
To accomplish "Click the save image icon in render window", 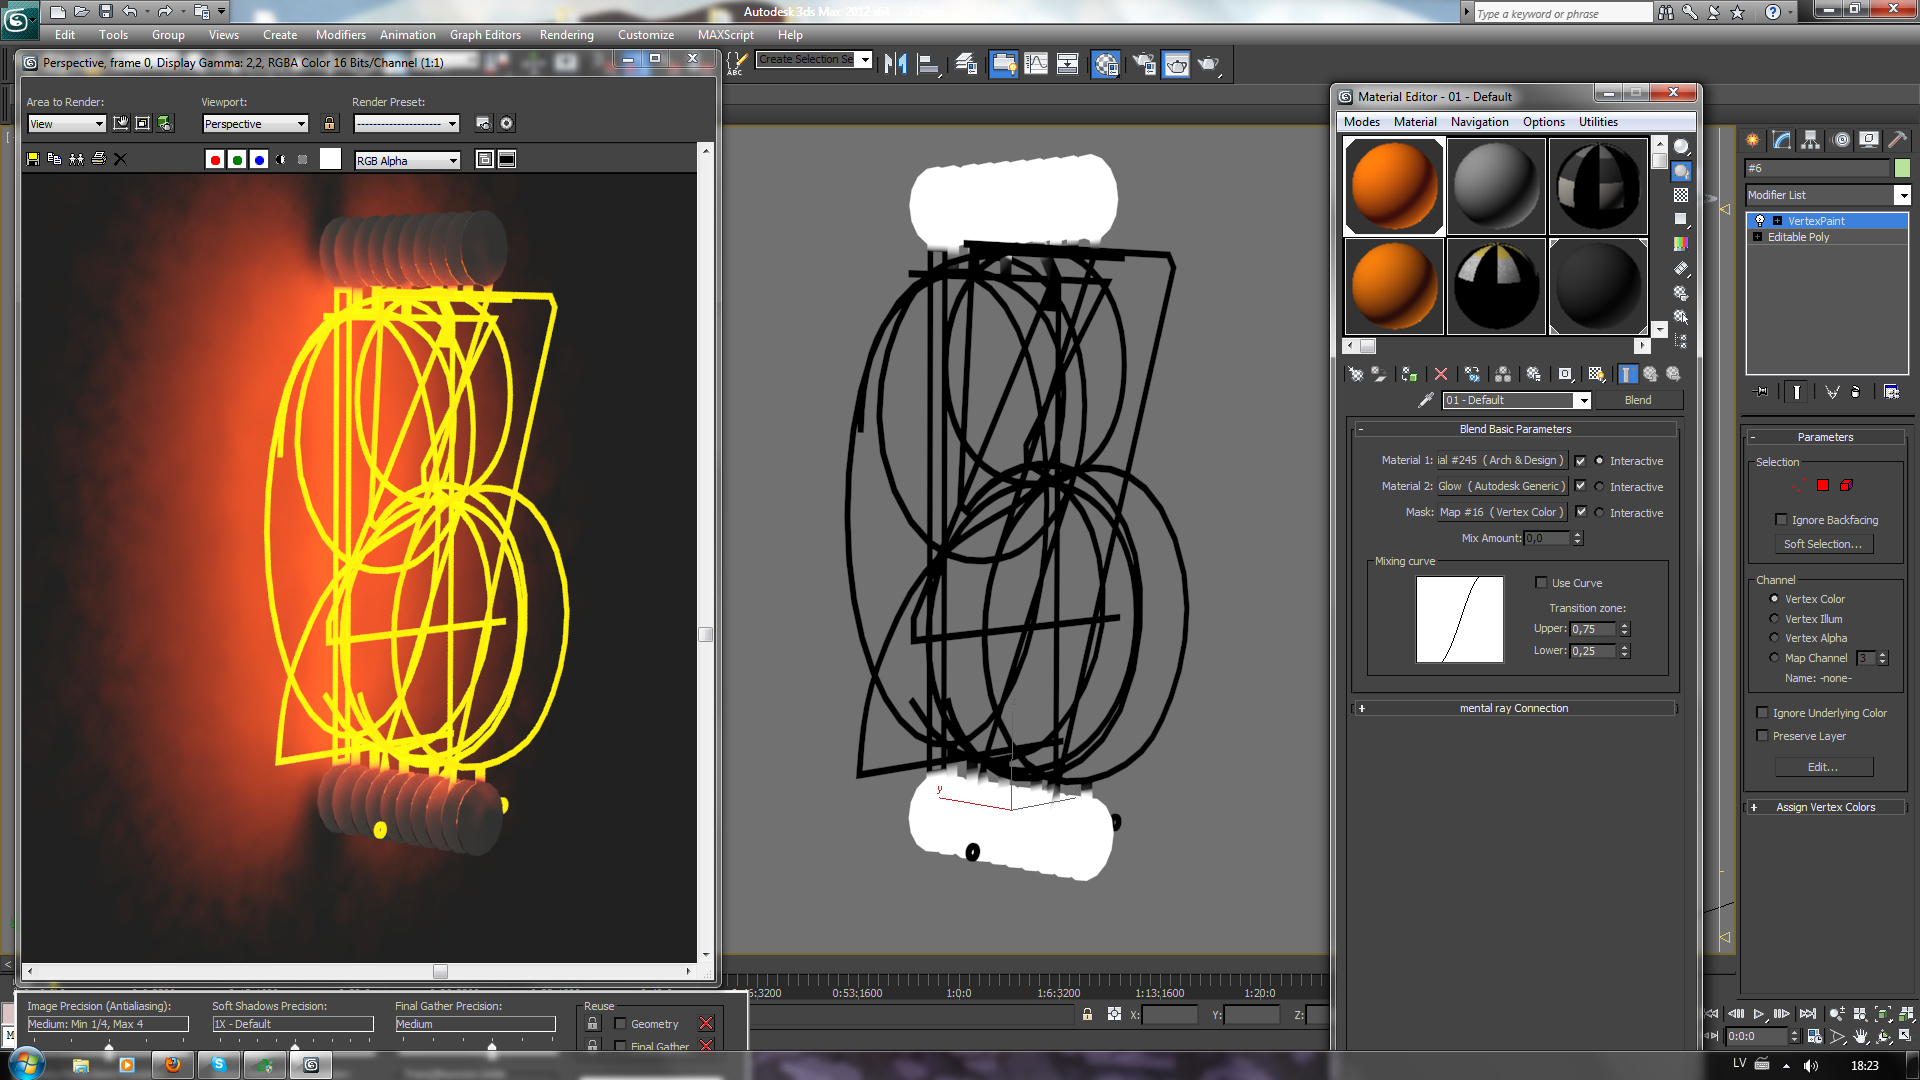I will point(33,159).
